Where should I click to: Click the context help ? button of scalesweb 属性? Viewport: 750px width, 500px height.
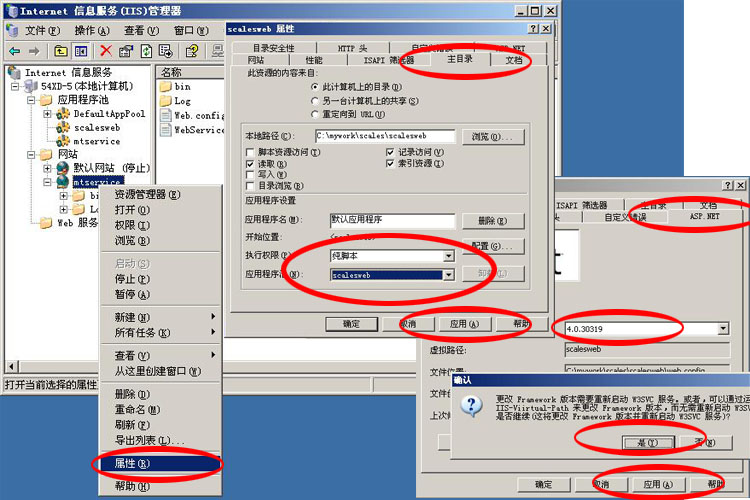click(533, 29)
